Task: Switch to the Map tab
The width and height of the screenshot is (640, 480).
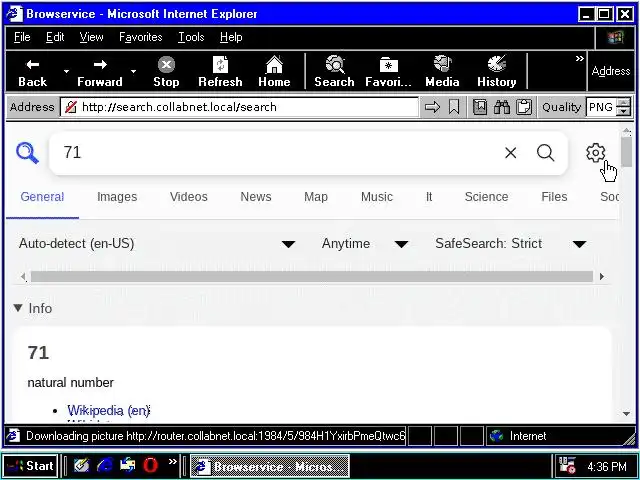Action: click(x=316, y=197)
